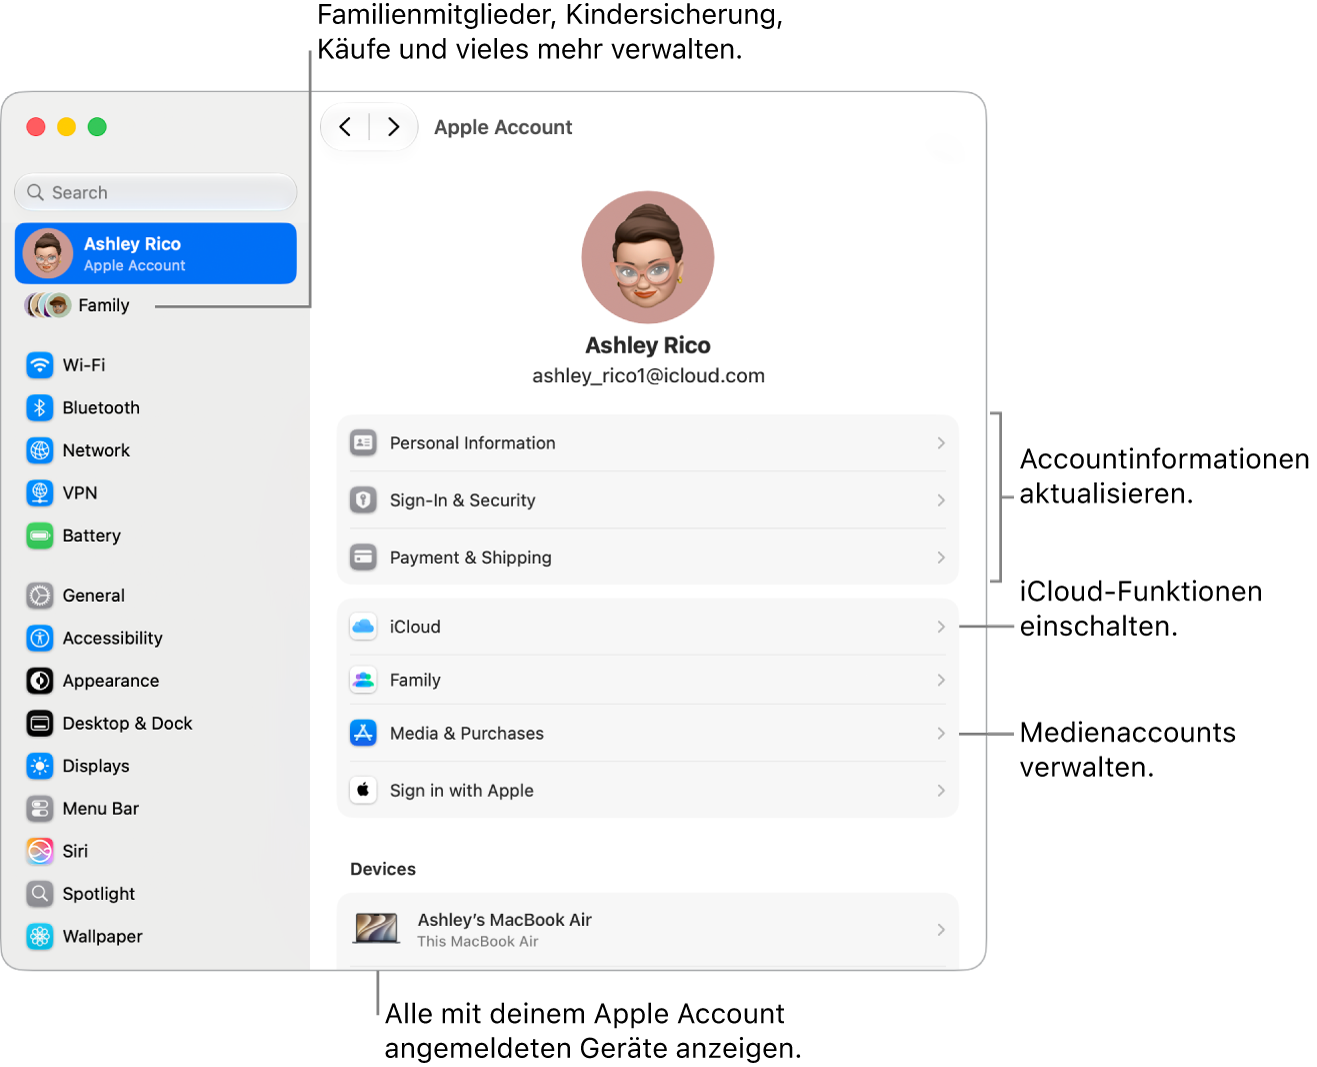Expand Personal Information row chevron
Image resolution: width=1317 pixels, height=1067 pixels.
coord(941,443)
